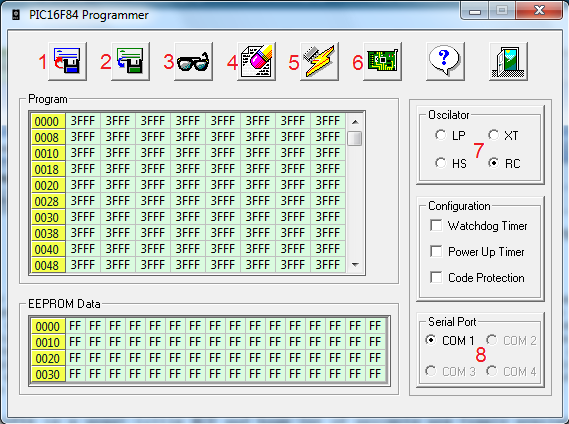
Task: Click Program address row 0040
Action: pyautogui.click(x=48, y=249)
